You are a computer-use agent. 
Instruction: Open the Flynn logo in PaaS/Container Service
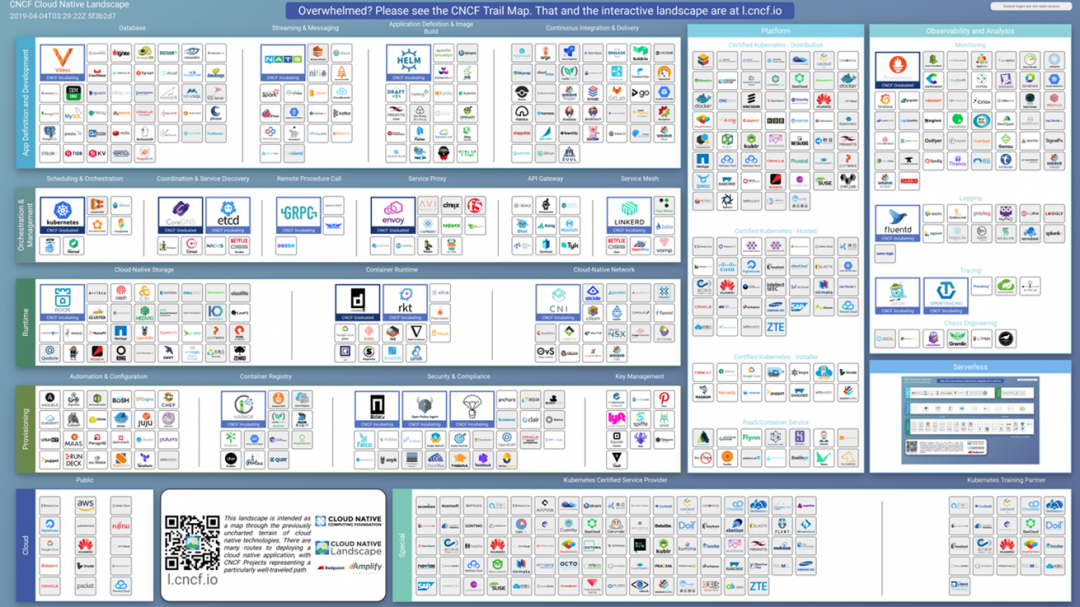click(x=751, y=438)
